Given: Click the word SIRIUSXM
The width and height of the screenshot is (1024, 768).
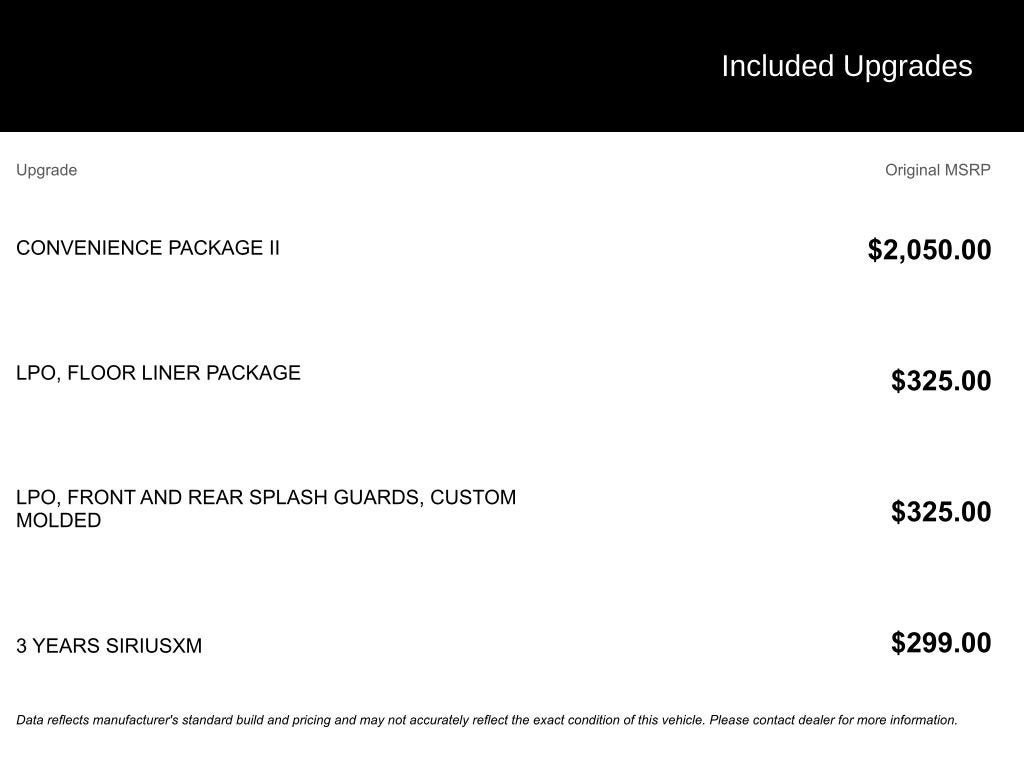Looking at the screenshot, I should (x=154, y=646).
